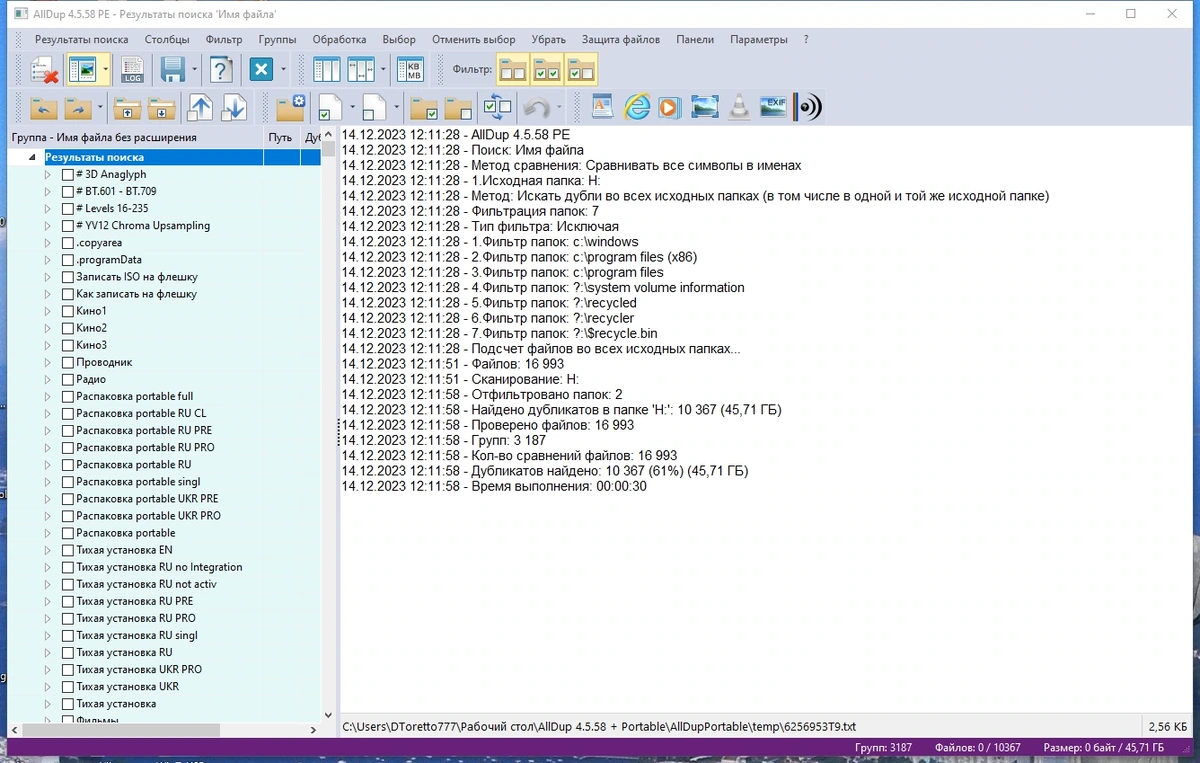Viewport: 1200px width, 763px height.
Task: Click the EXIF viewer icon
Action: 773,107
